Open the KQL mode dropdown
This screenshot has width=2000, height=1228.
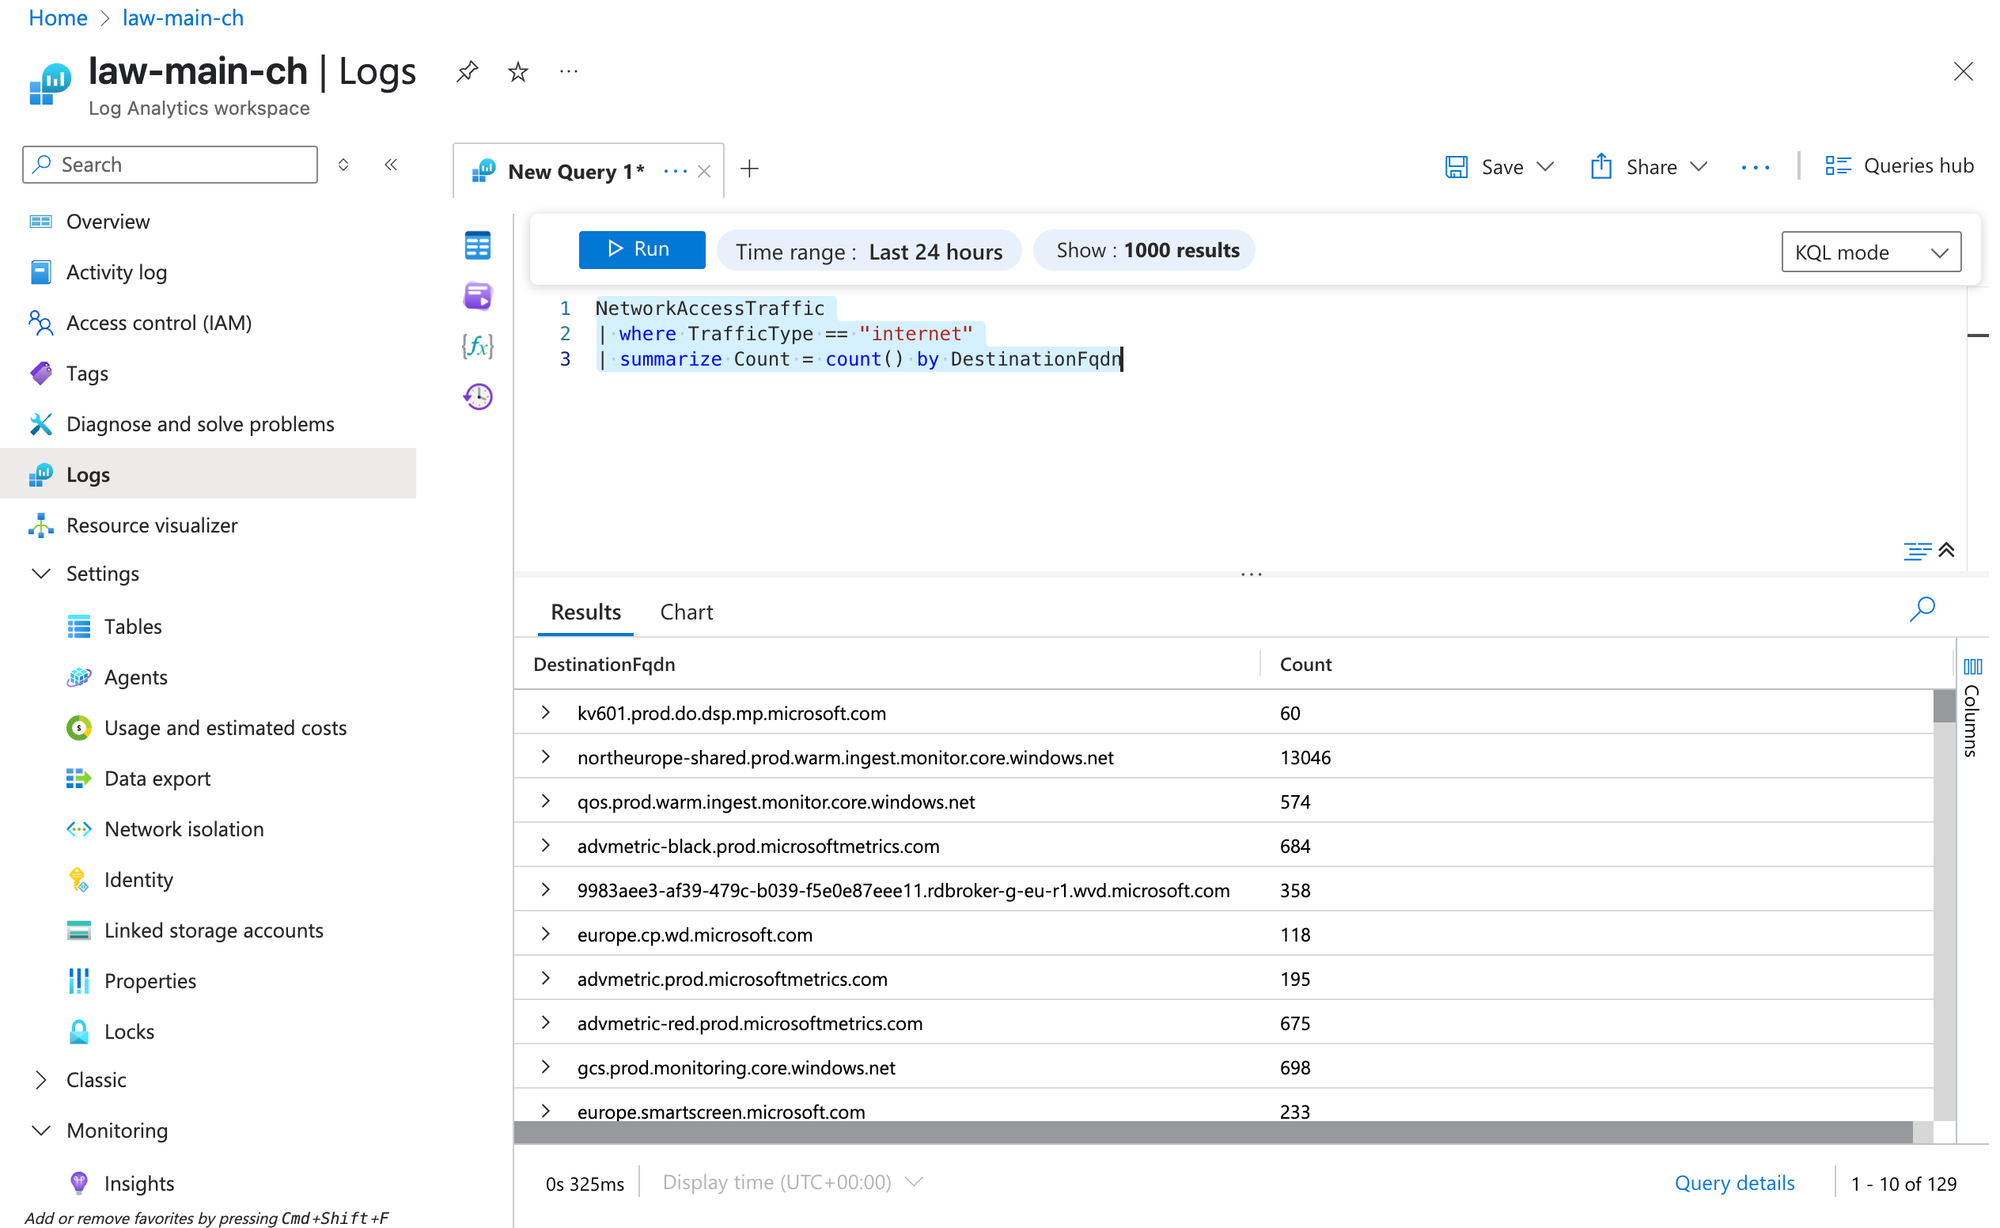1870,252
